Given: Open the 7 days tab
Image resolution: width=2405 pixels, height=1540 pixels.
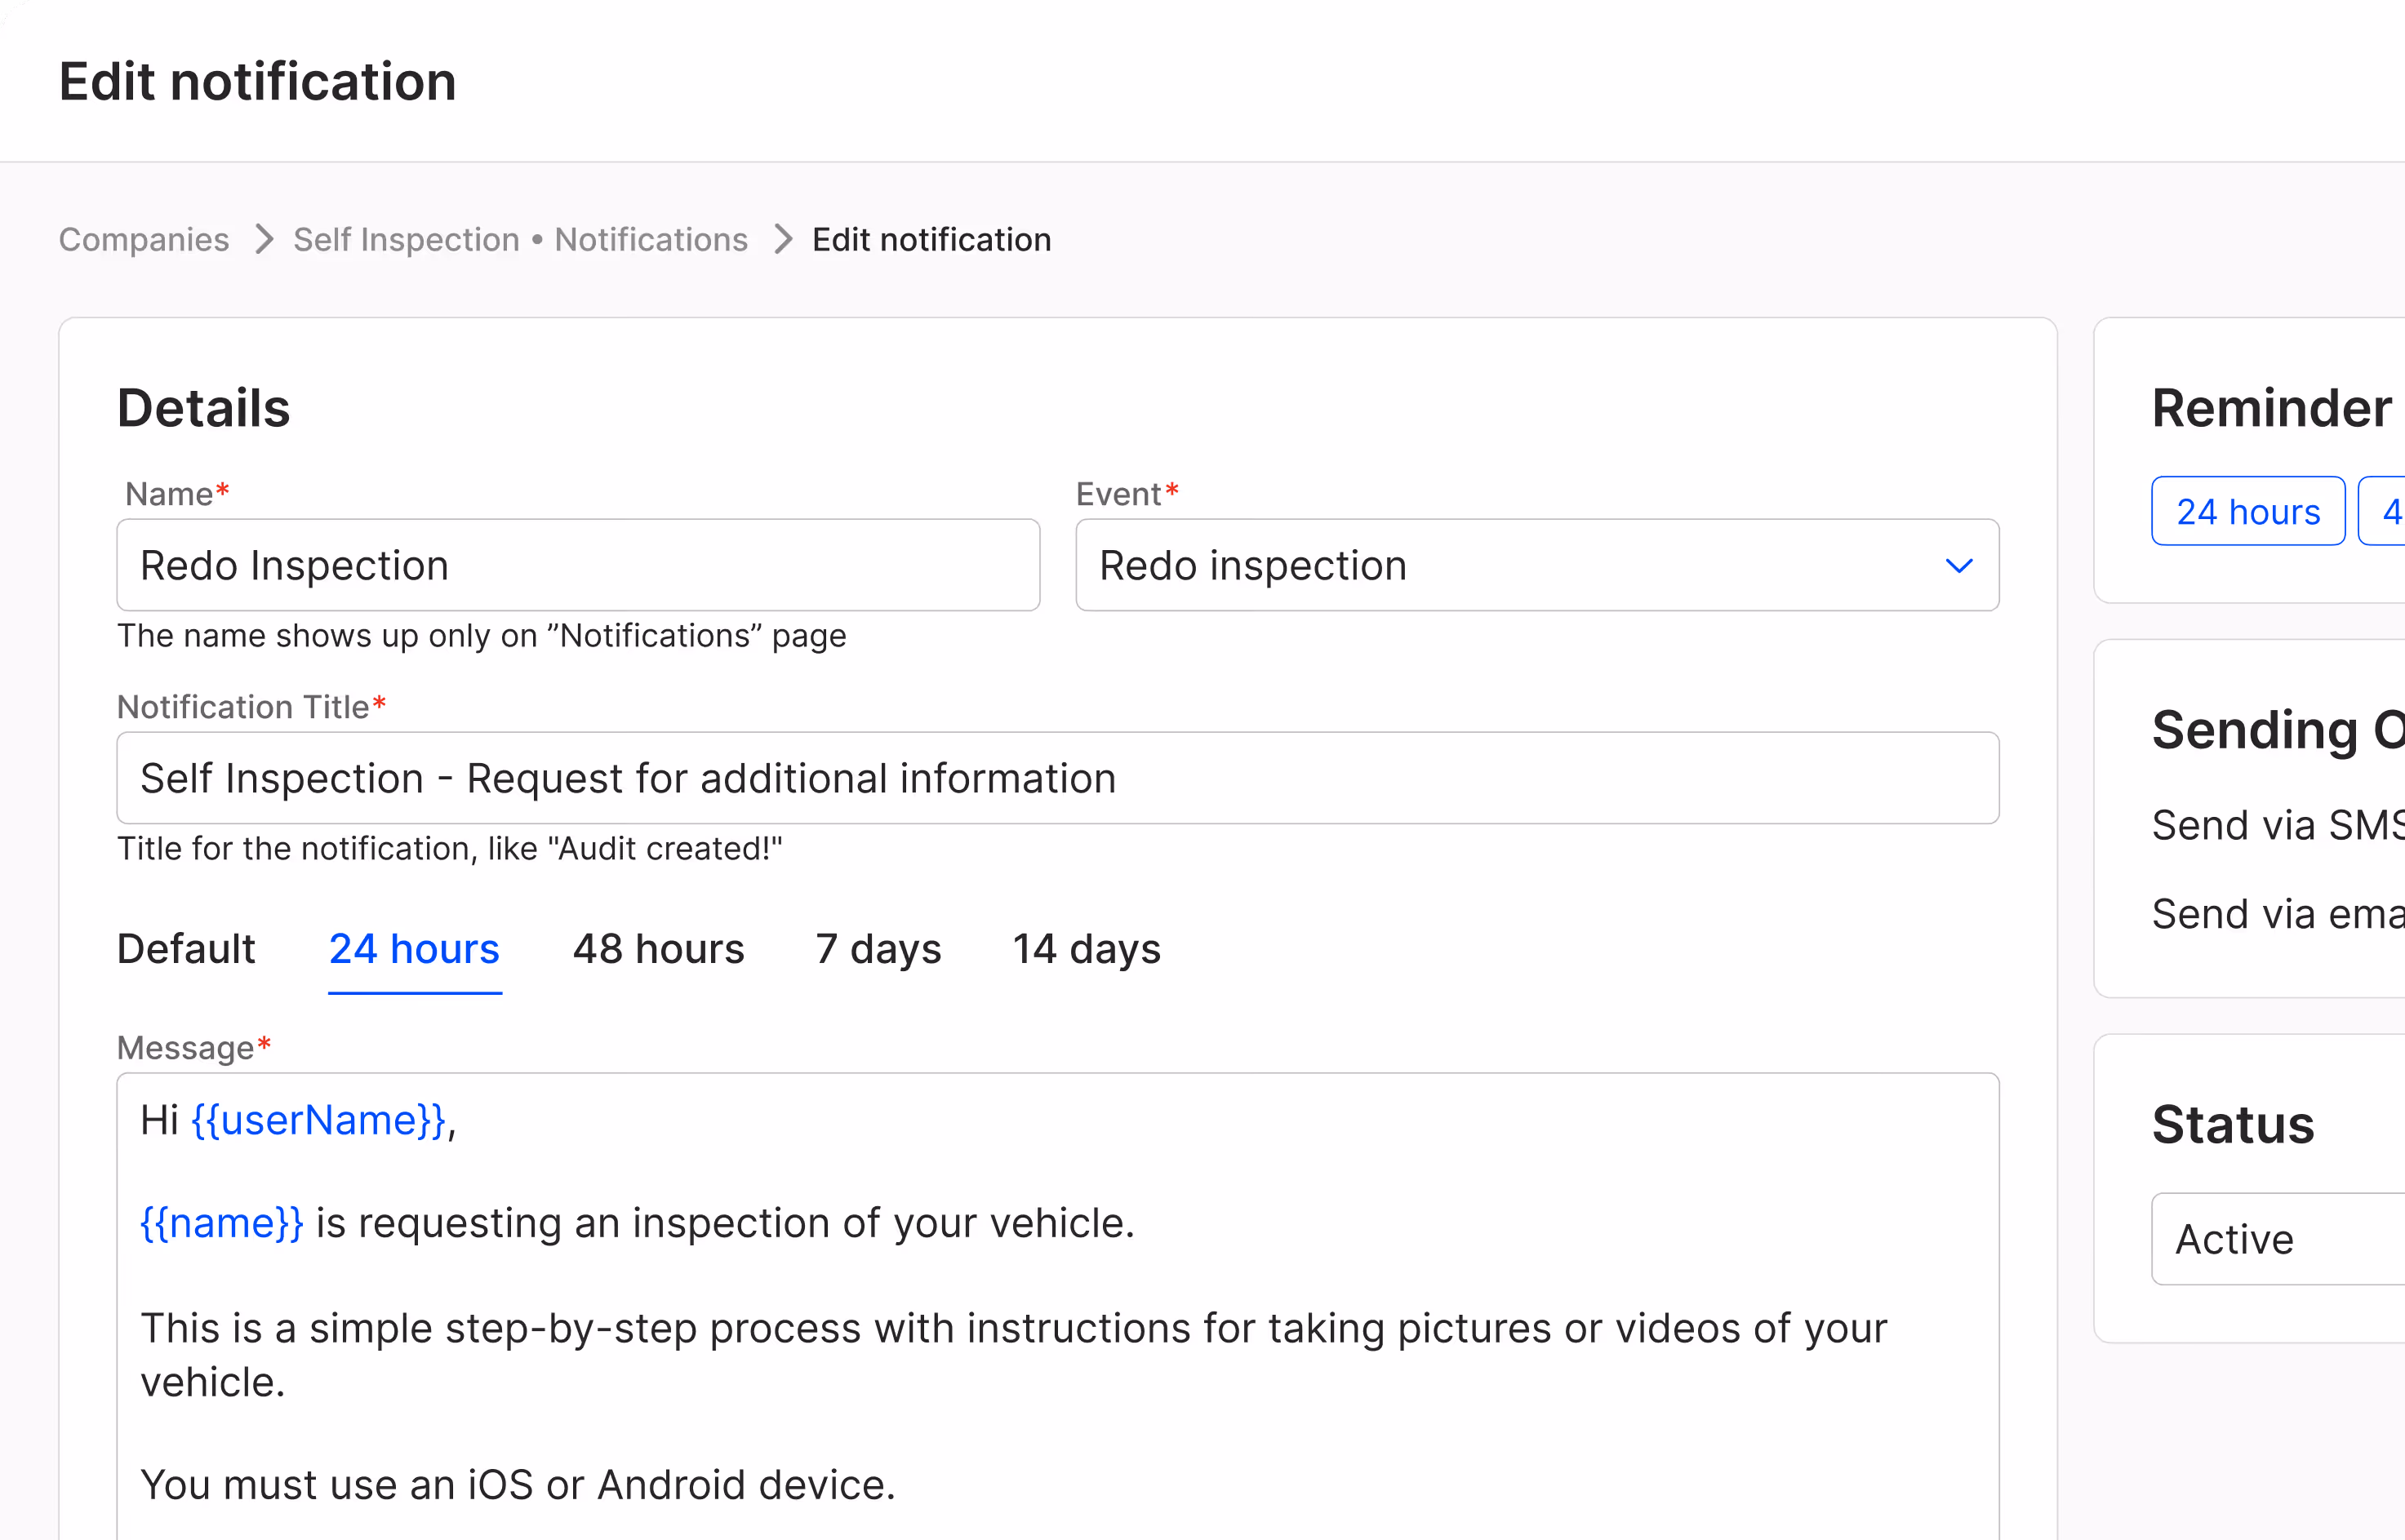Looking at the screenshot, I should click(878, 949).
